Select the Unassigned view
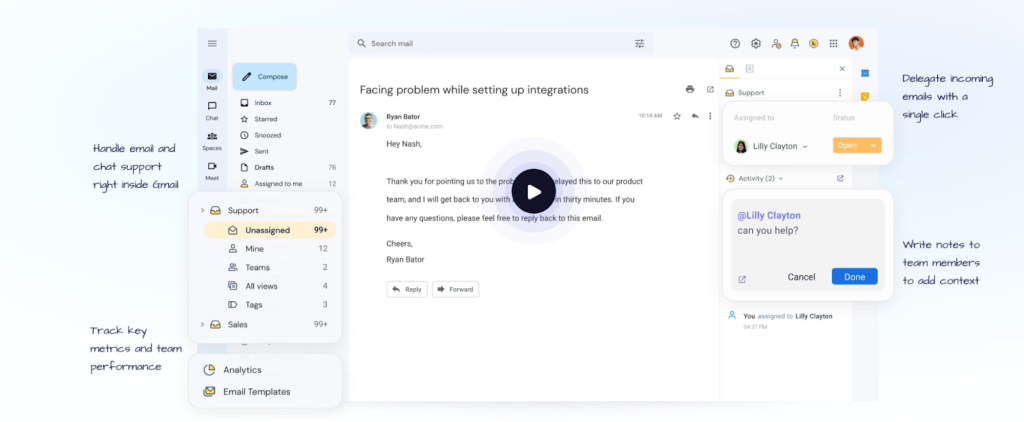 (x=270, y=230)
